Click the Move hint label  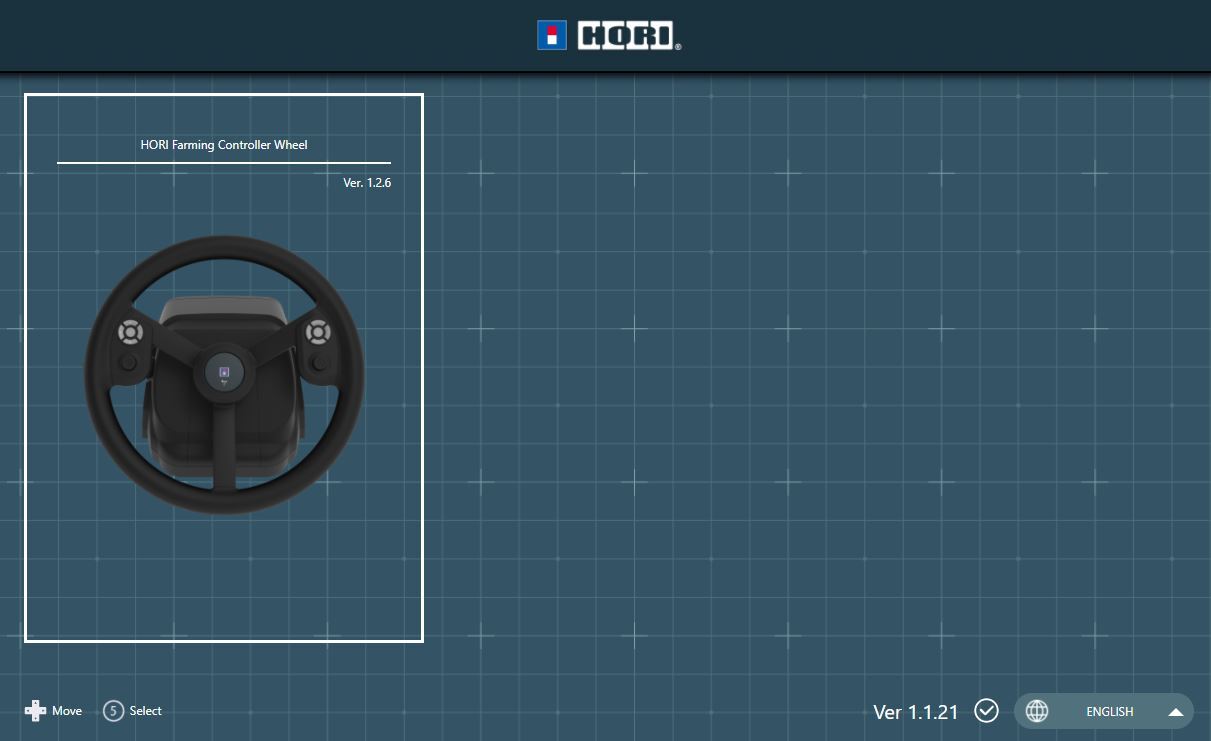[x=67, y=711]
